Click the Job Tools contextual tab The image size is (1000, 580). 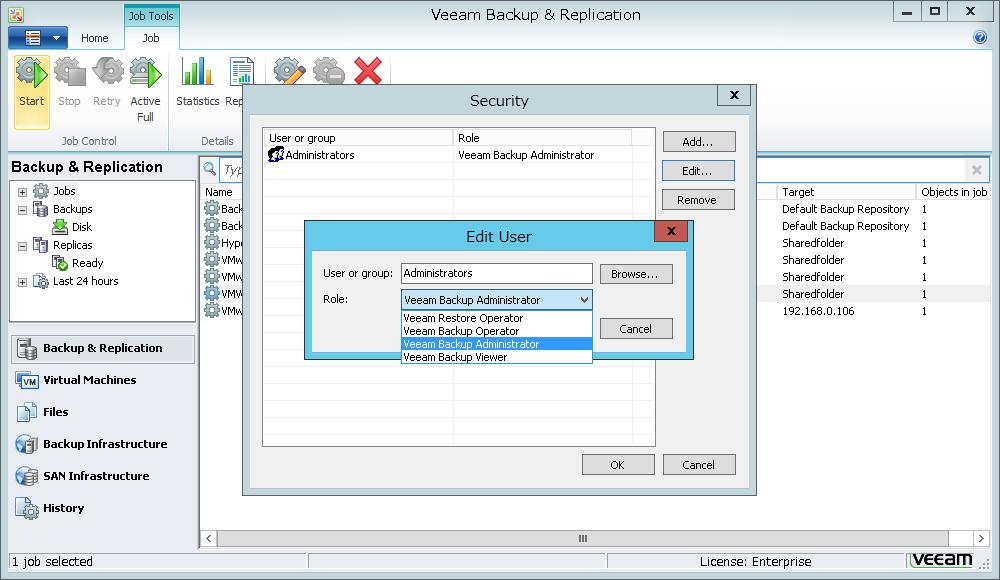click(x=151, y=16)
